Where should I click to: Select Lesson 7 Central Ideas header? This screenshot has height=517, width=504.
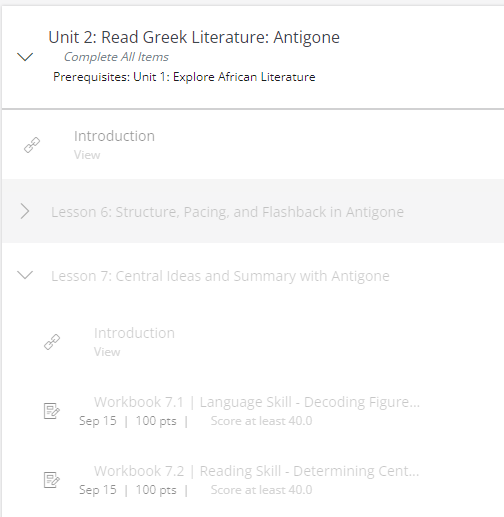[220, 276]
